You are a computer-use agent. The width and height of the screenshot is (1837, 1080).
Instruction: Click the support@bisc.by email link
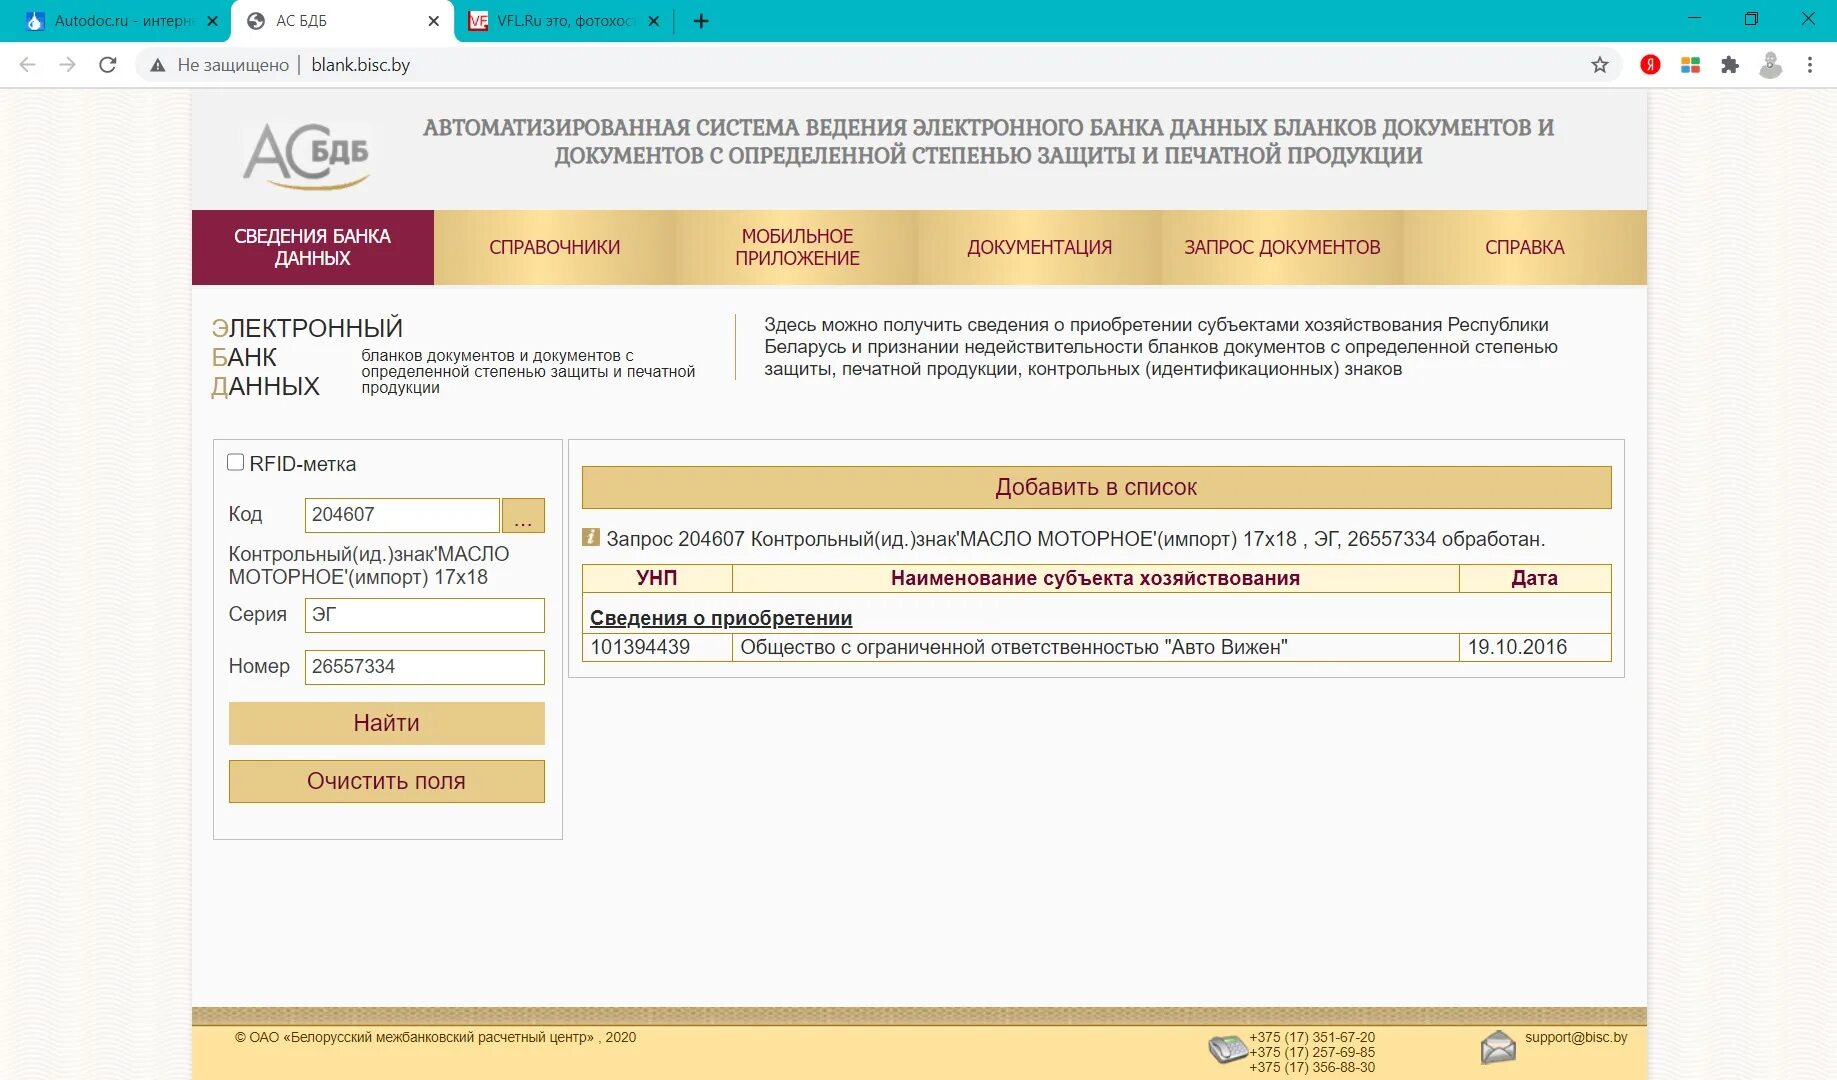(1576, 1037)
